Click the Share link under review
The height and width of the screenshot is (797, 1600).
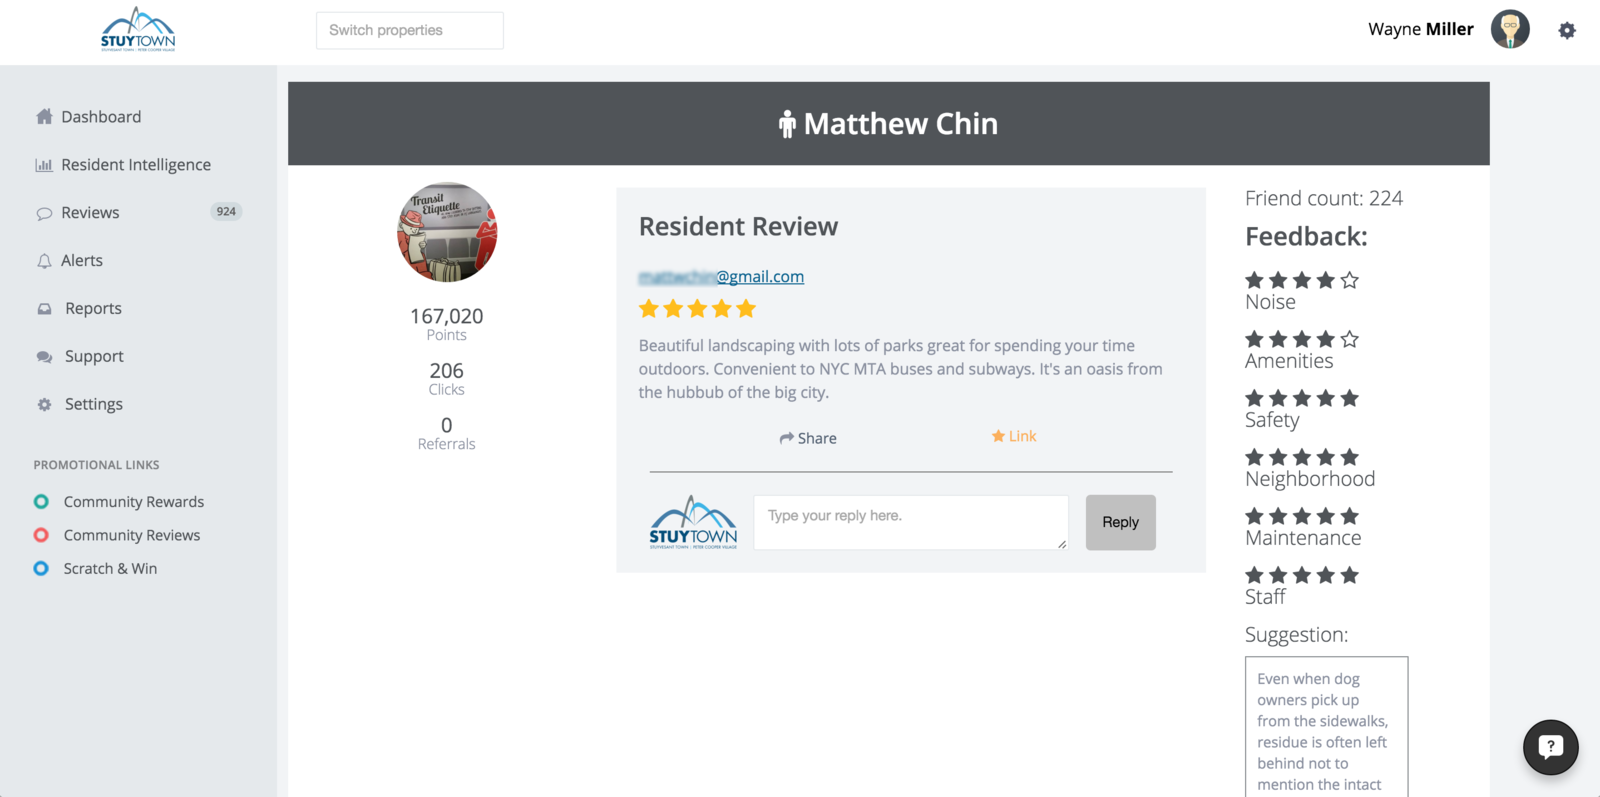click(x=808, y=438)
